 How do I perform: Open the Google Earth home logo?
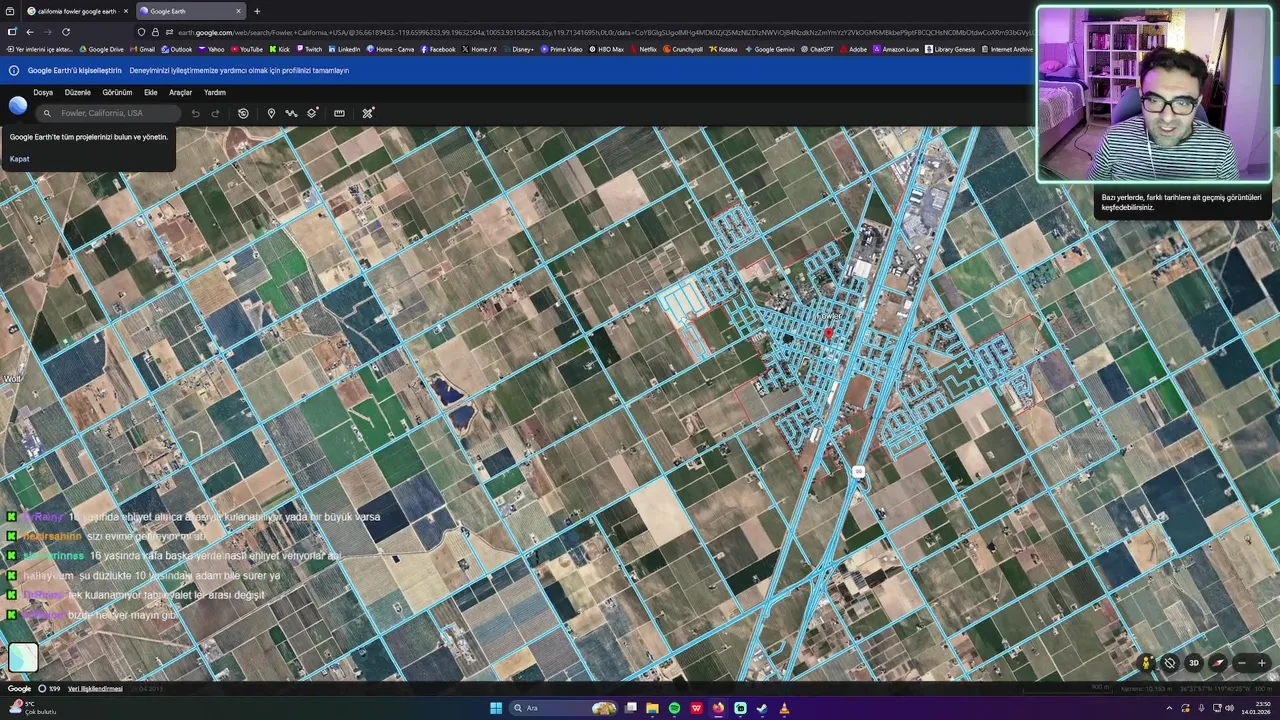[x=18, y=106]
